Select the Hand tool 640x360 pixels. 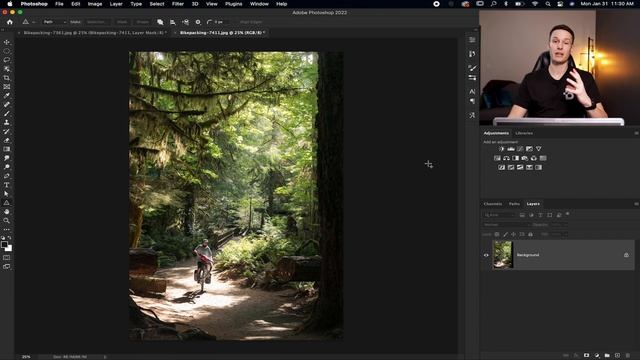pyautogui.click(x=7, y=212)
